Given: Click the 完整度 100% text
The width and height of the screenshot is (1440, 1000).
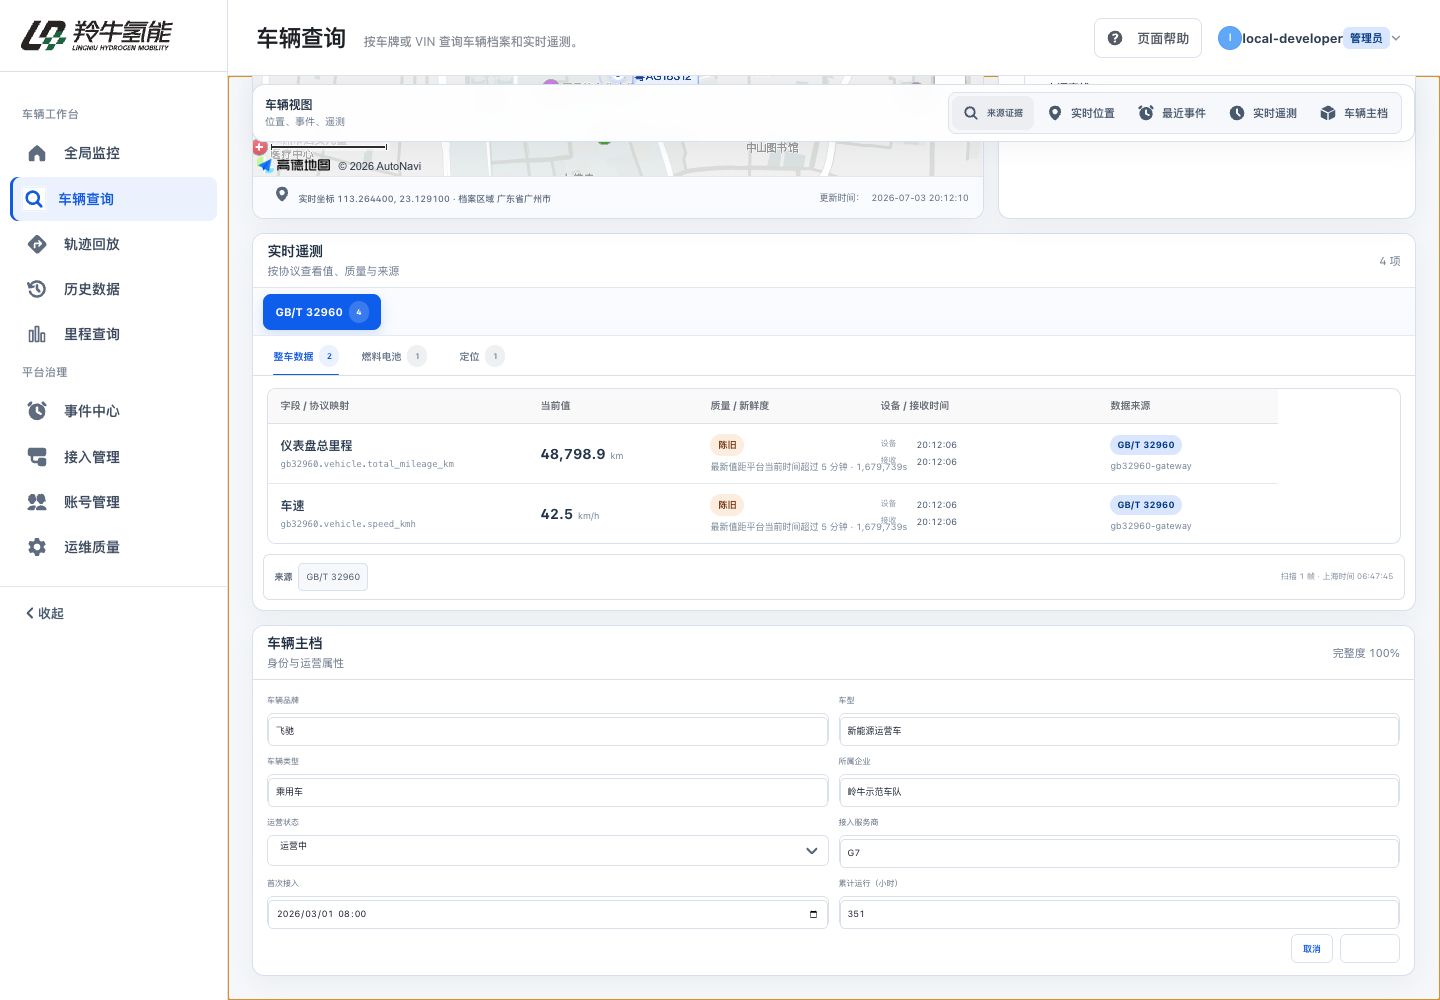Looking at the screenshot, I should 1366,653.
